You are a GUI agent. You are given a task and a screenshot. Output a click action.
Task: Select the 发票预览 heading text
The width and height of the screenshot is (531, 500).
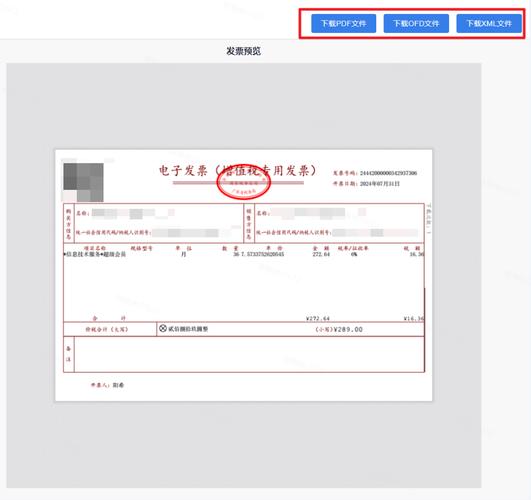[x=243, y=51]
